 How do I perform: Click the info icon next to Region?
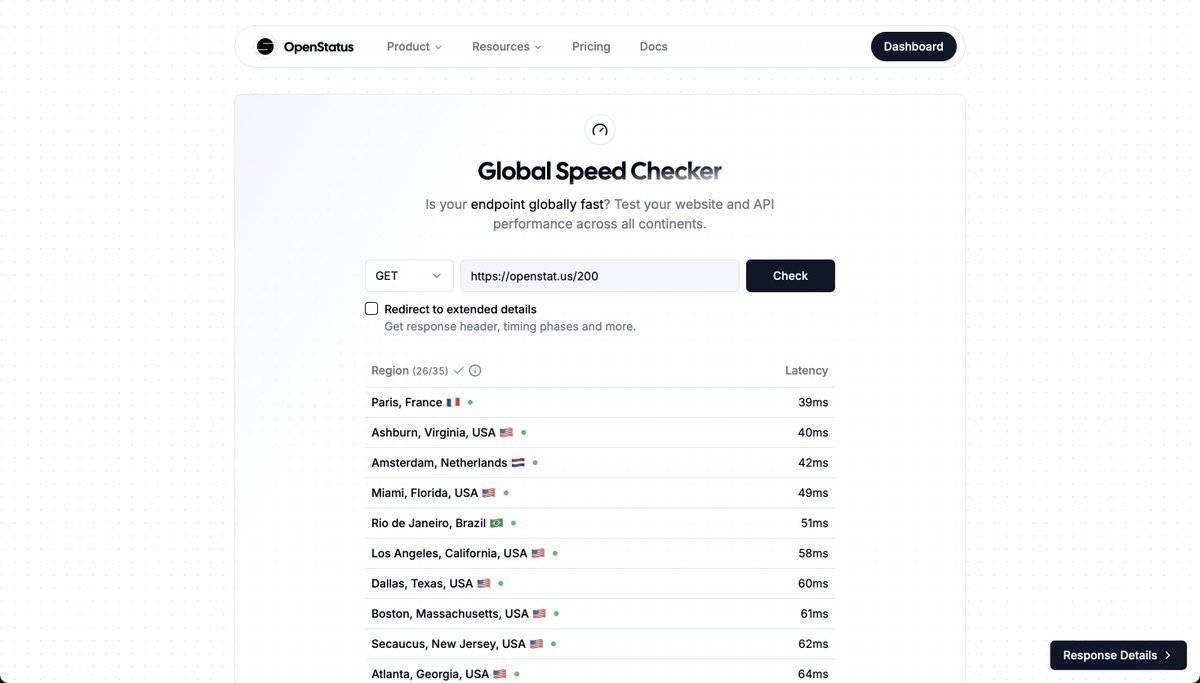coord(475,370)
